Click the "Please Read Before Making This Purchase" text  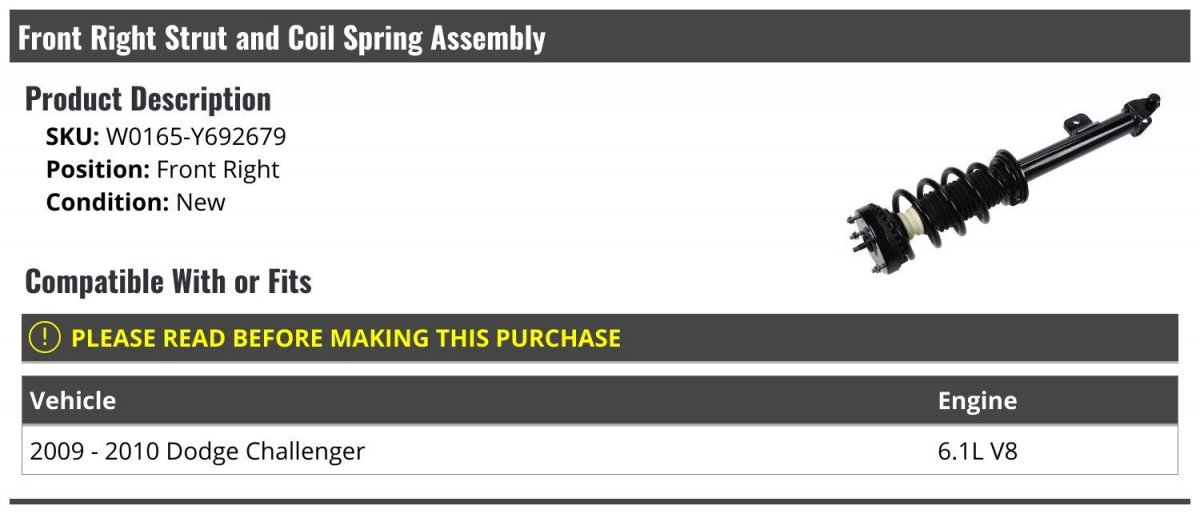[x=345, y=338]
